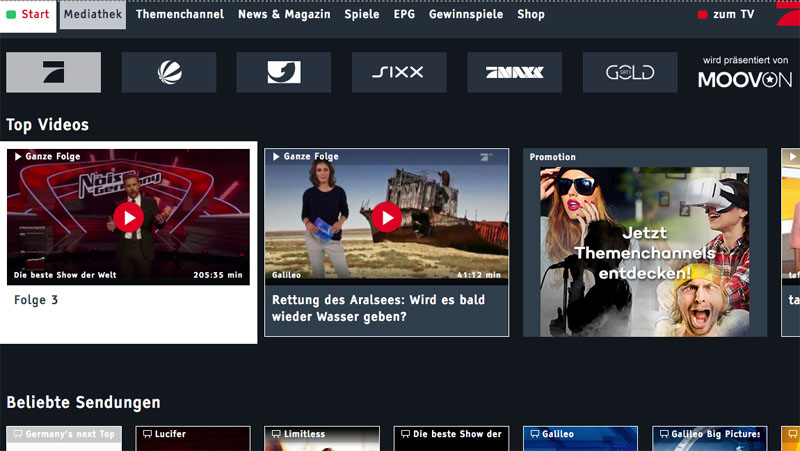Screen dimensions: 800x451
Task: Click the 'Beliebte Sendungen' heading
Action: (83, 402)
